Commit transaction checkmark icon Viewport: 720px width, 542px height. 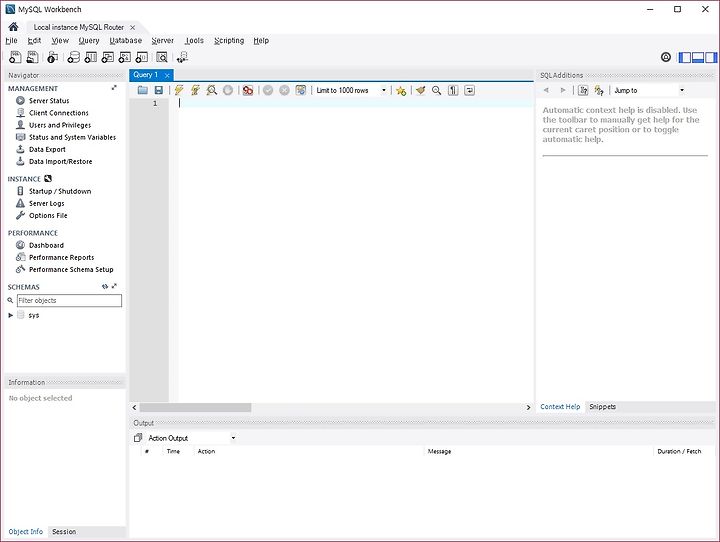[268, 90]
